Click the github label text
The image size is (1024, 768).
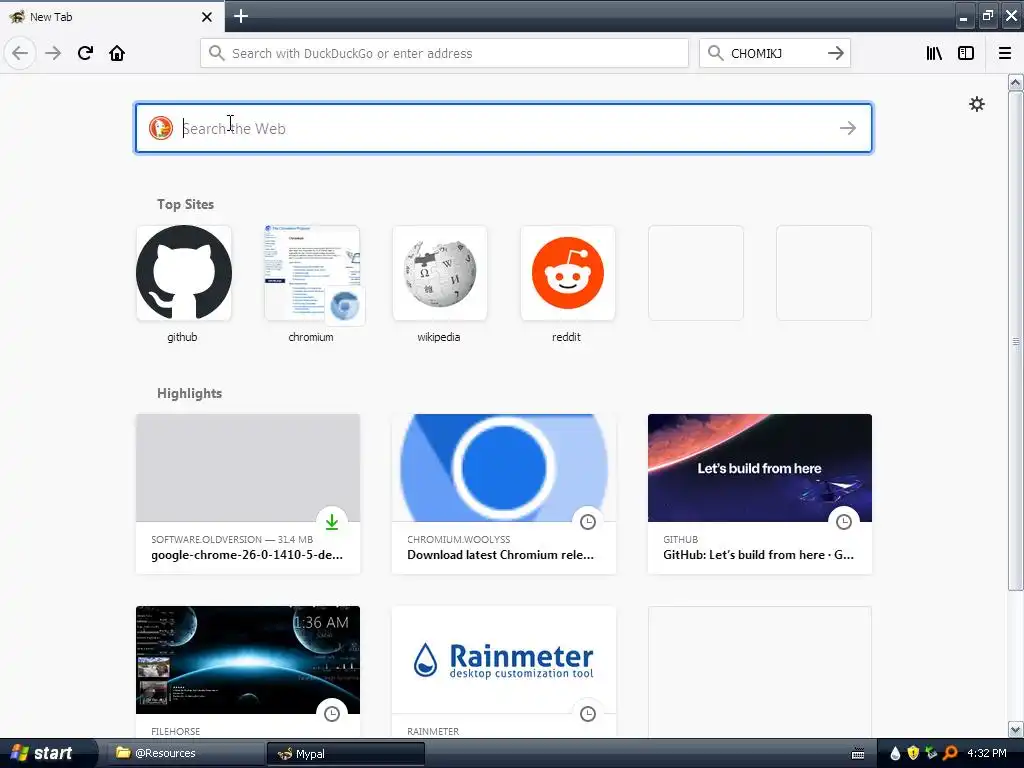click(182, 337)
